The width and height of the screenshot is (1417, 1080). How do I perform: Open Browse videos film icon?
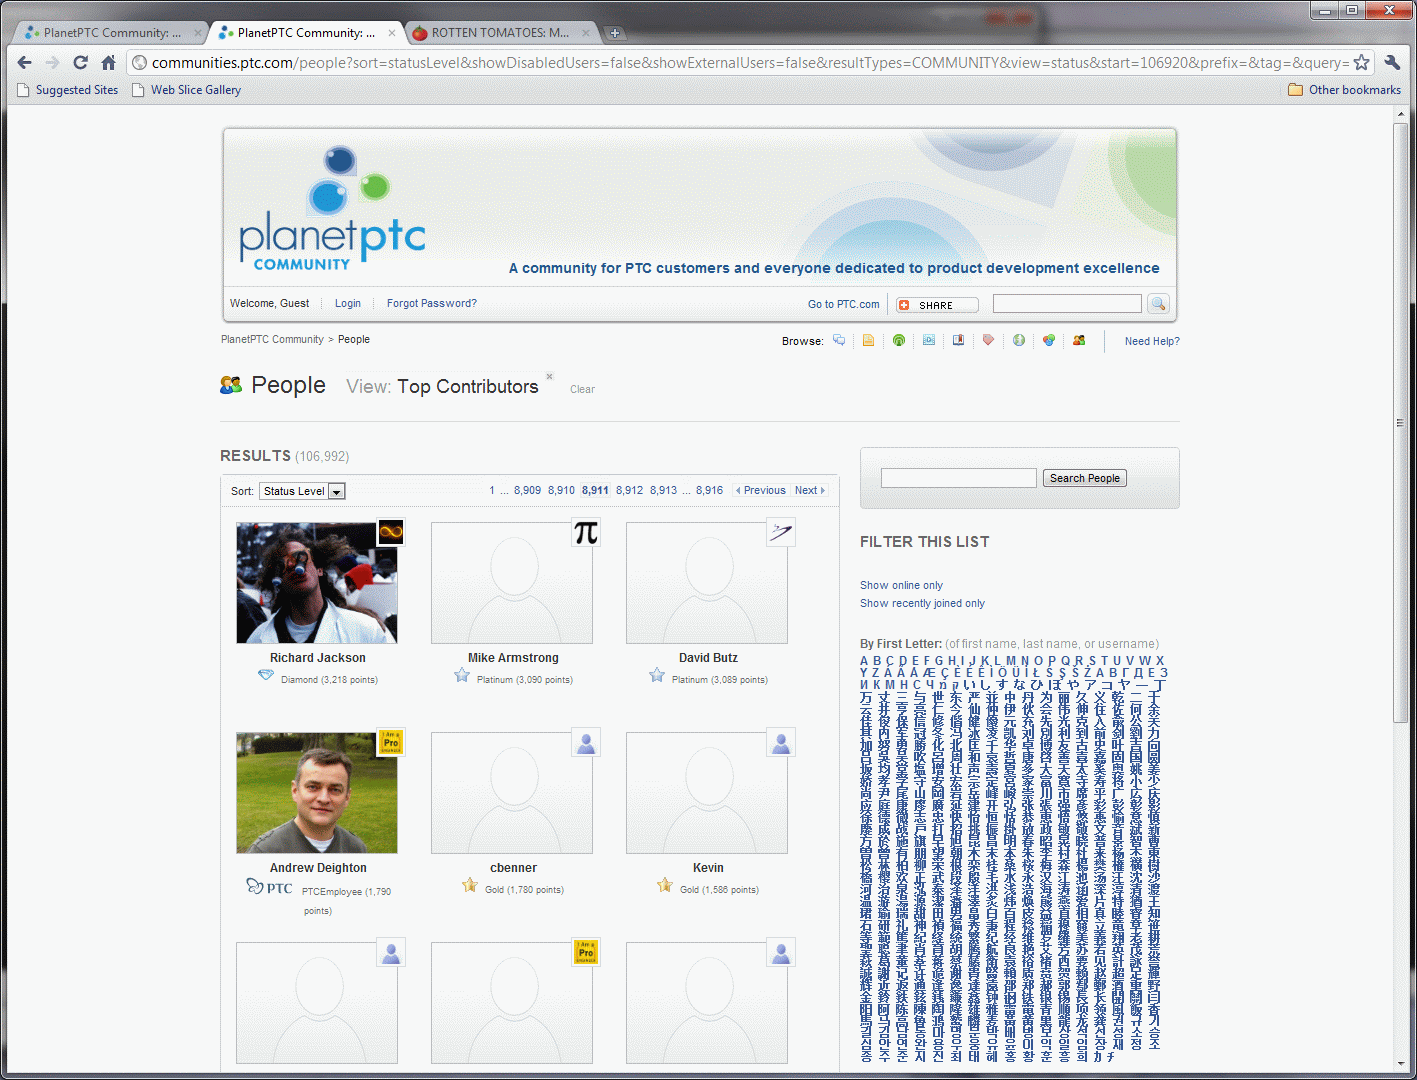(929, 341)
